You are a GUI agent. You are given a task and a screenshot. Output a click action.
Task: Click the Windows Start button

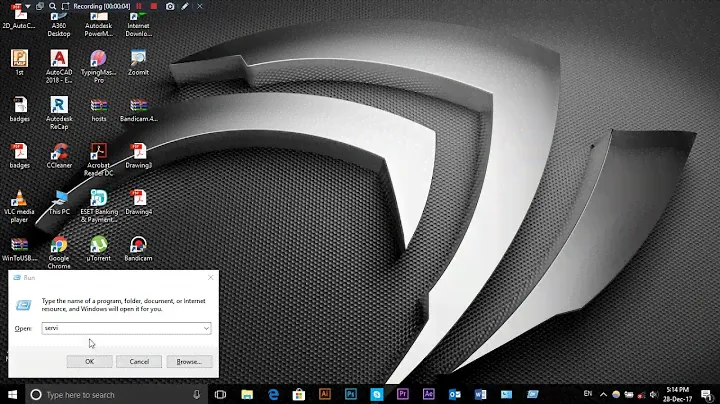[13, 394]
